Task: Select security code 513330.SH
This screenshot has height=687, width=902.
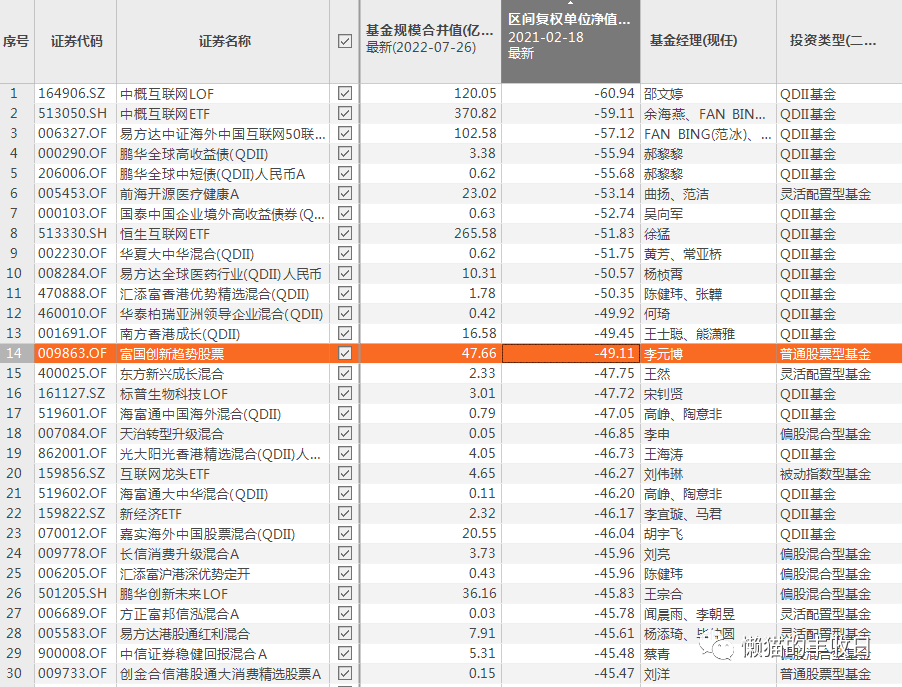Action: point(72,233)
